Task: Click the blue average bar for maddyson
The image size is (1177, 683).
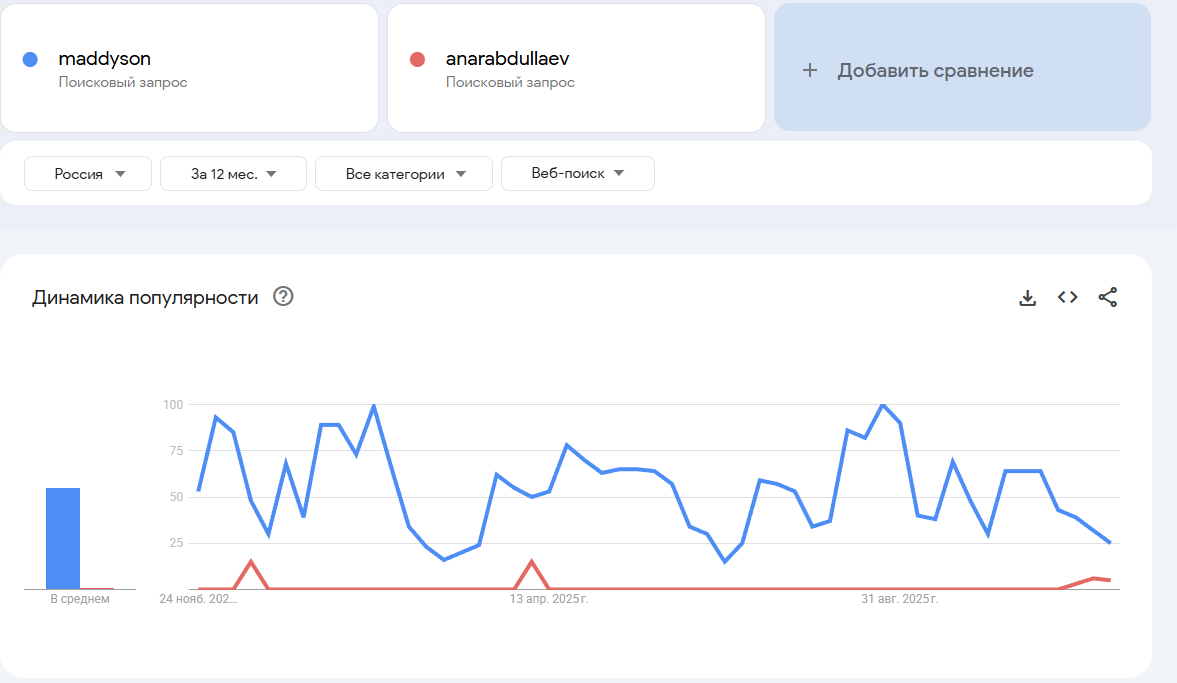Action: click(x=63, y=538)
